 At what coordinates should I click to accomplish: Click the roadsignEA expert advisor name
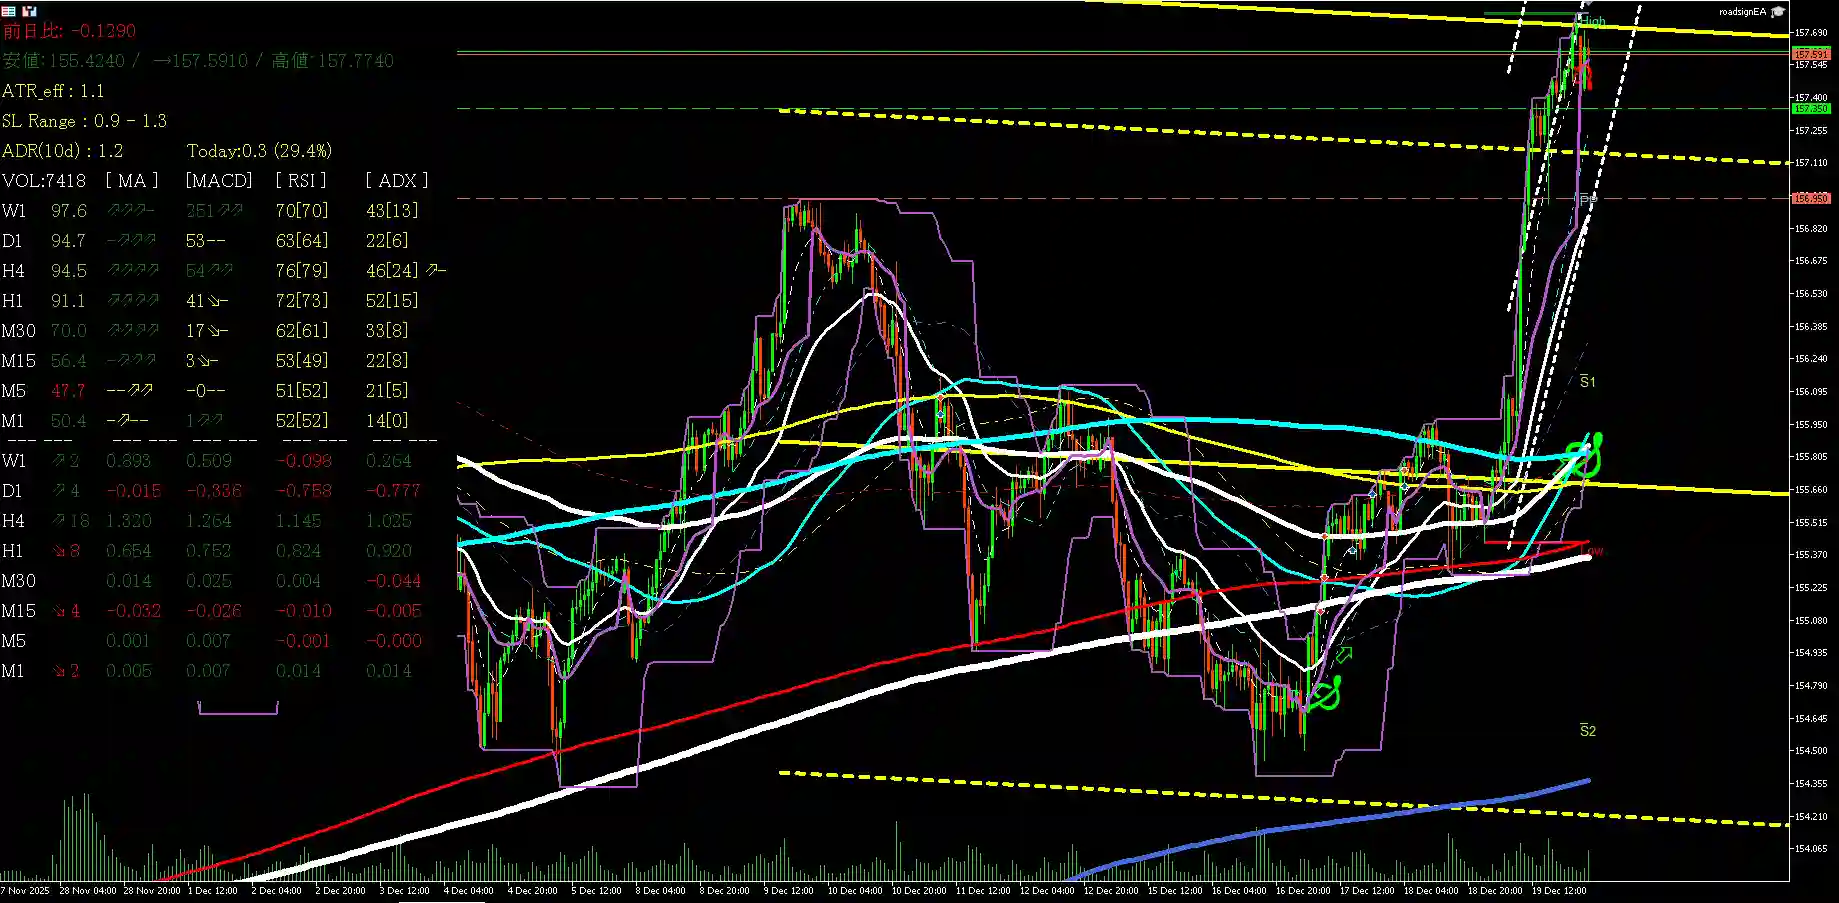click(x=1742, y=12)
